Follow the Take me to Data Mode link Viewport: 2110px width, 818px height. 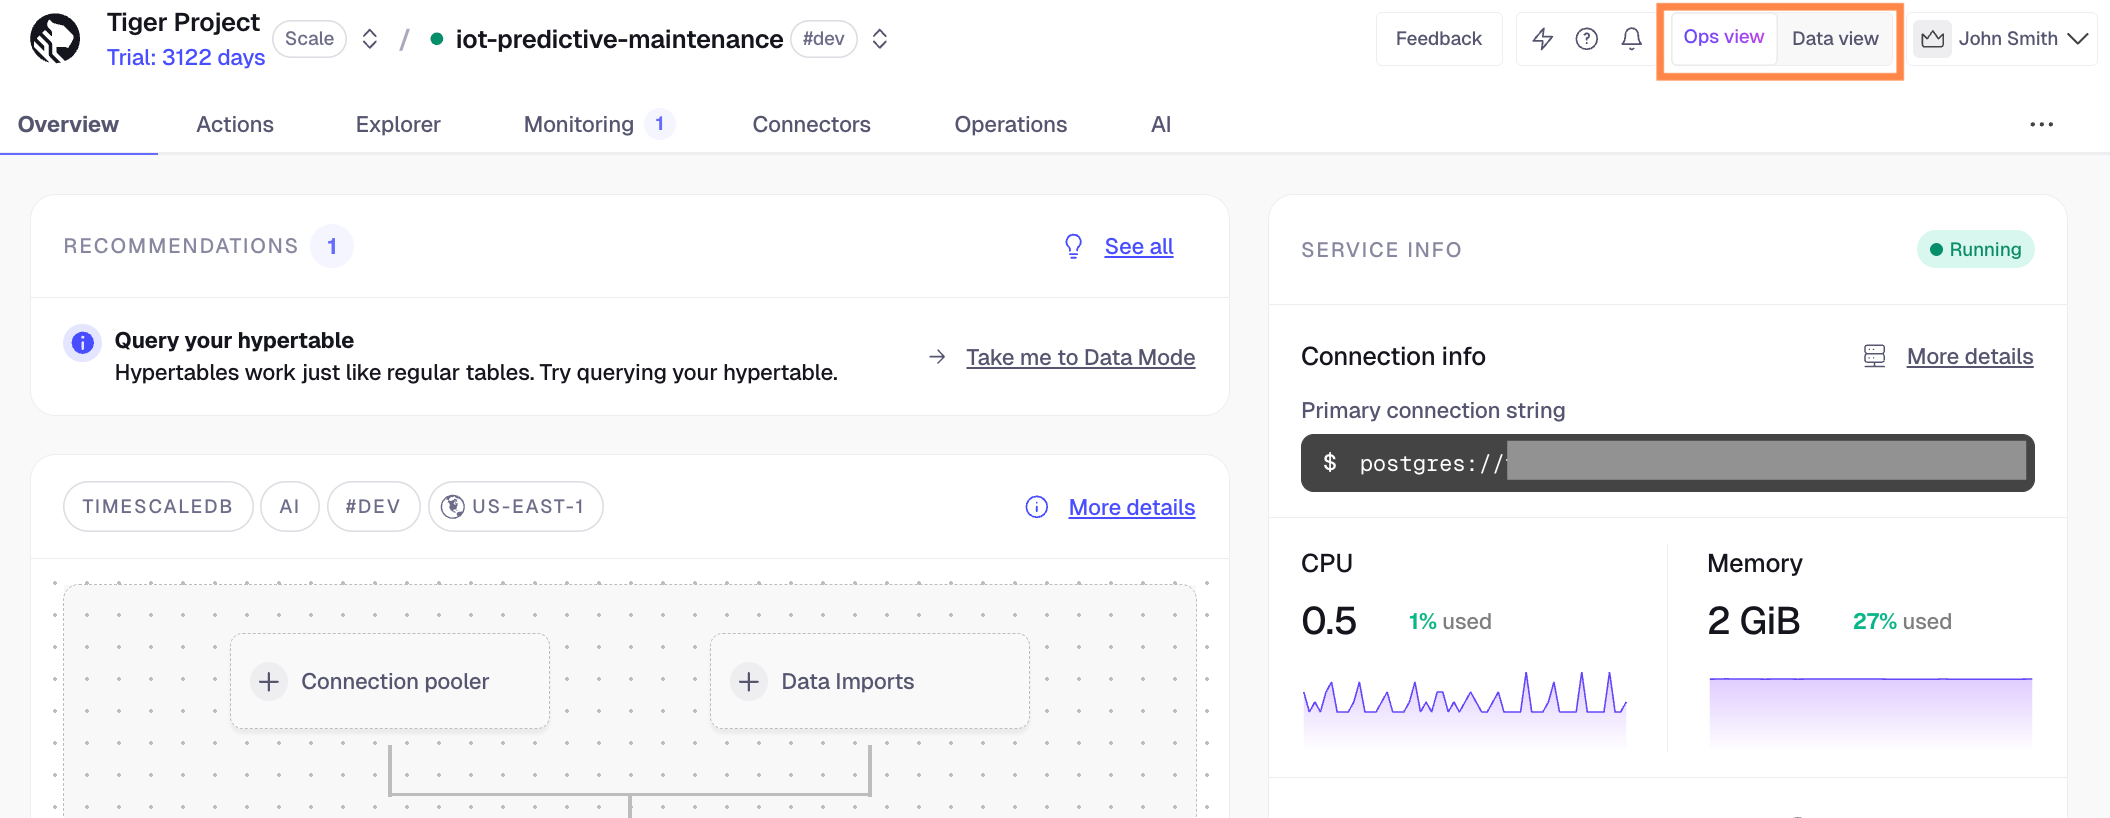(1080, 358)
